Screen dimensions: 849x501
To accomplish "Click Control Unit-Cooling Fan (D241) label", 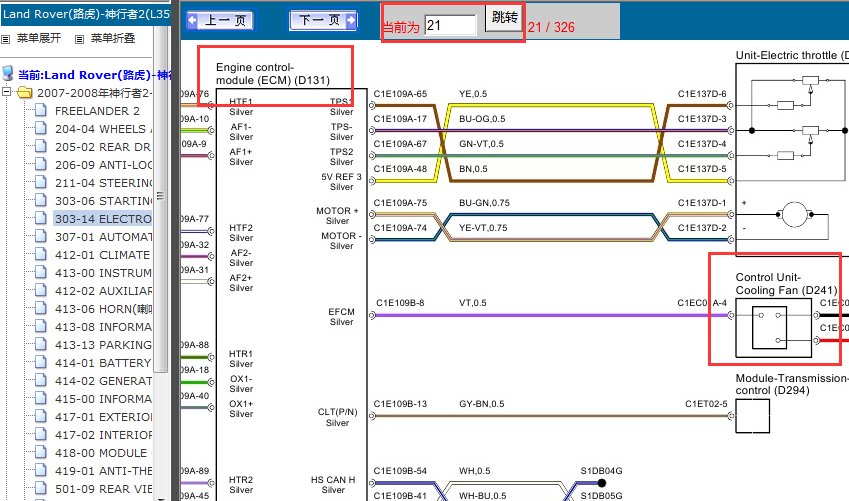I will 787,284.
